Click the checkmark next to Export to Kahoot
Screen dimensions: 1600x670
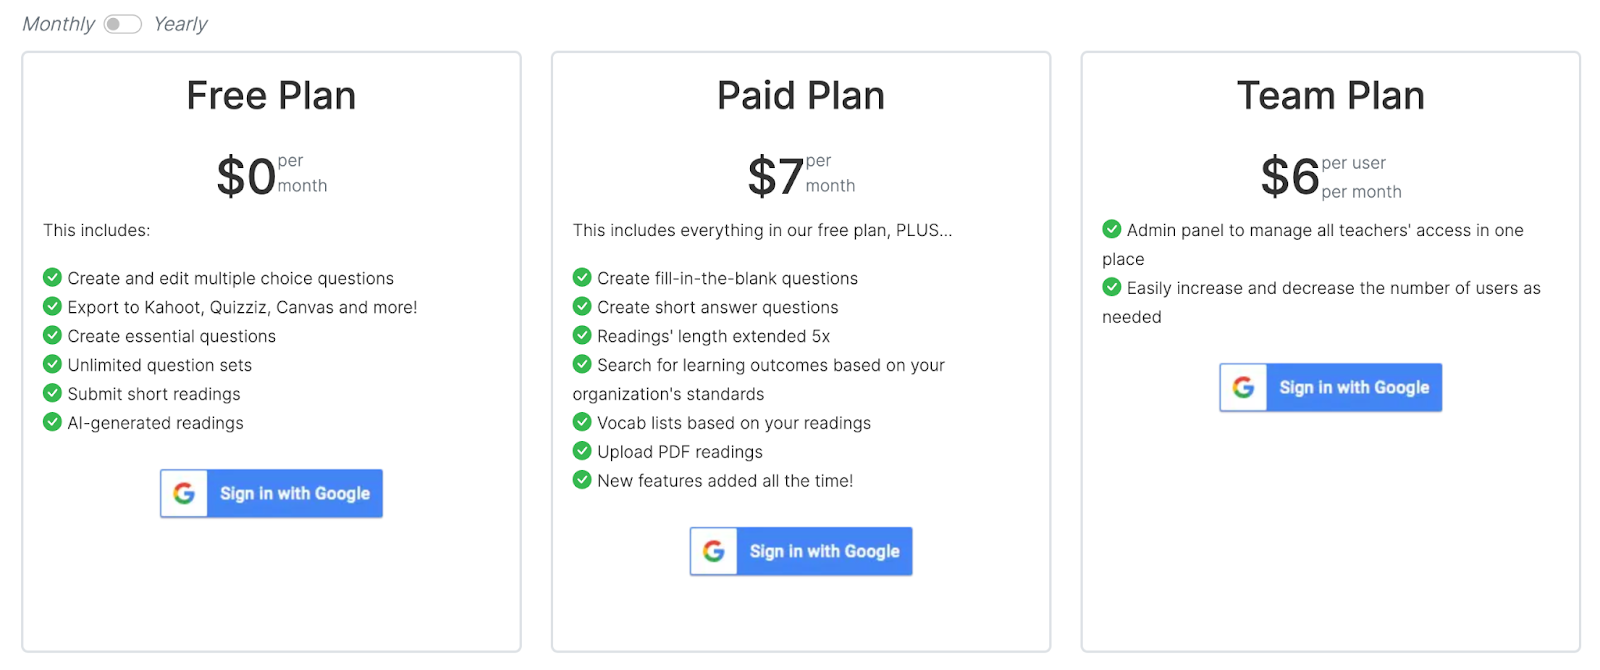click(53, 306)
